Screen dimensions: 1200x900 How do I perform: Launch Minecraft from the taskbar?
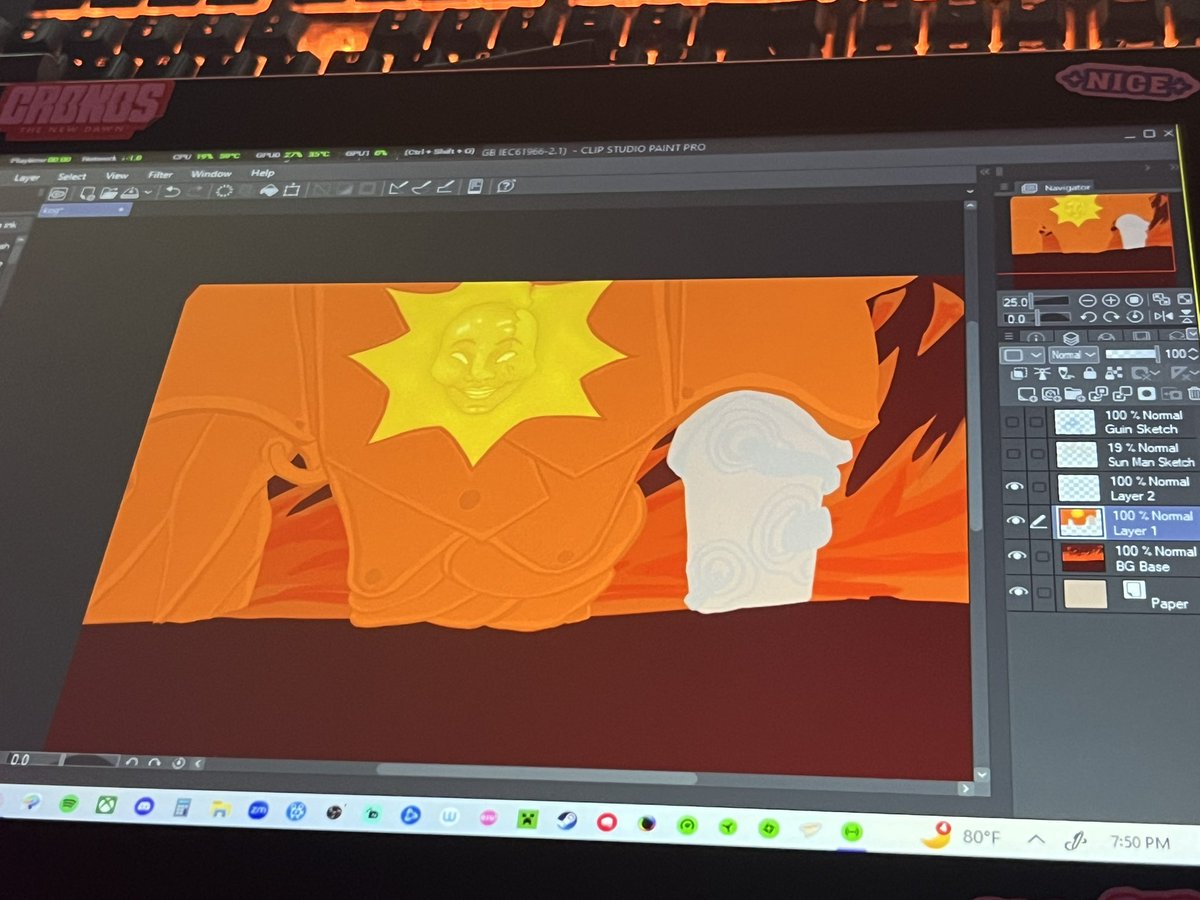pos(526,818)
